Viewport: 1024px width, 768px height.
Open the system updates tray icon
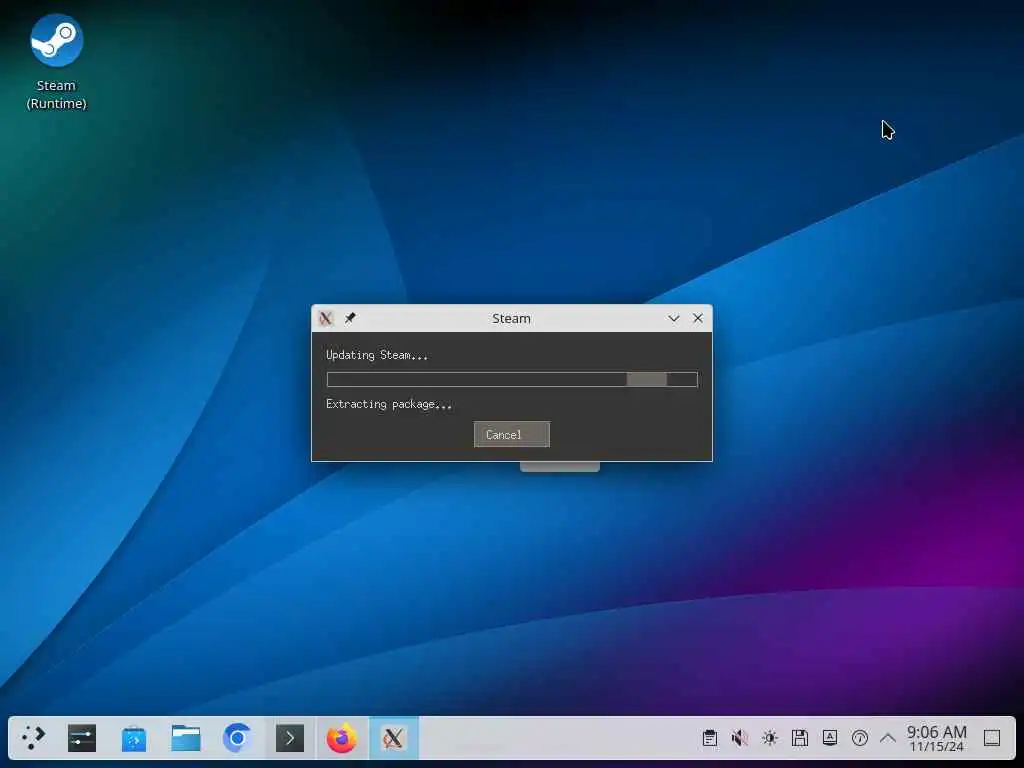(x=859, y=738)
